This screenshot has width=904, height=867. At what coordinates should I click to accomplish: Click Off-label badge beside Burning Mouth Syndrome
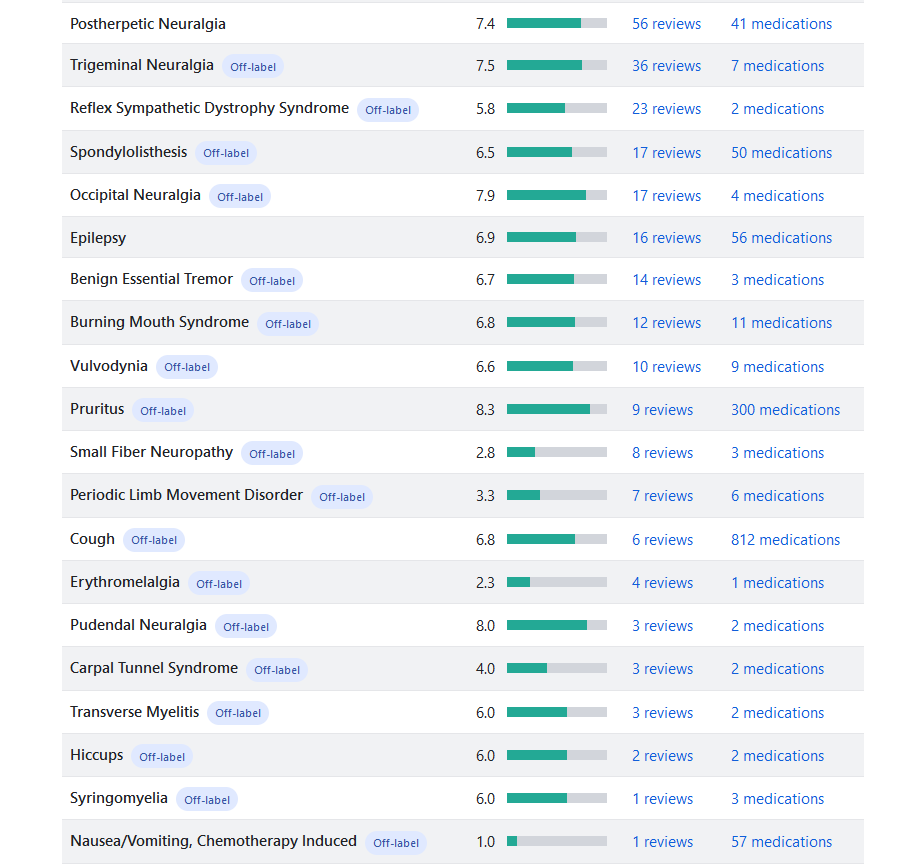[288, 324]
